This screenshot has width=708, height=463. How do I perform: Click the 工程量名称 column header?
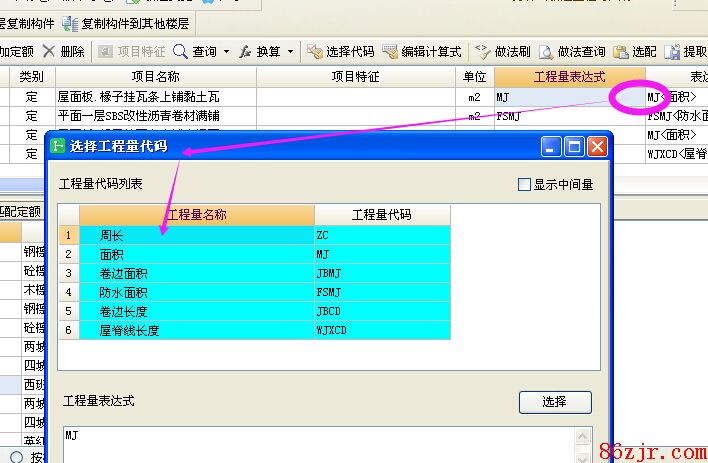click(x=196, y=215)
